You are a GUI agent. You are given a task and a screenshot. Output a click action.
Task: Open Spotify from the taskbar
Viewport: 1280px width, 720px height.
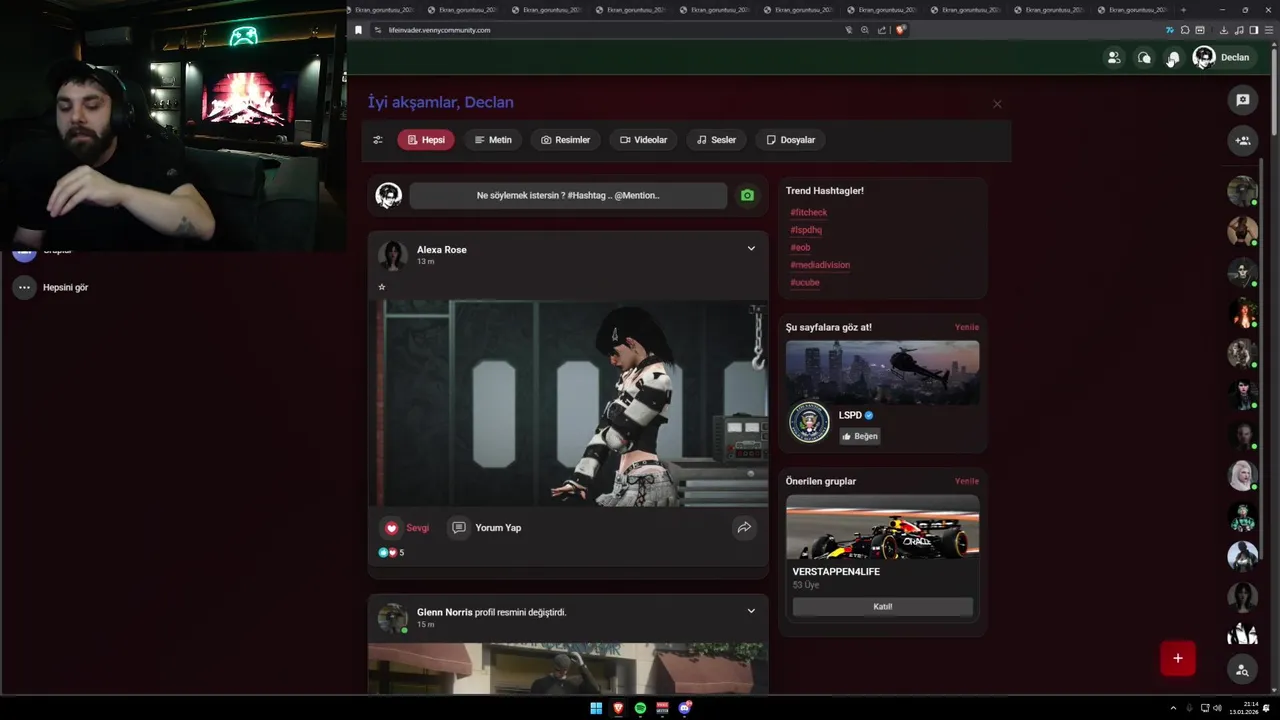pos(640,708)
